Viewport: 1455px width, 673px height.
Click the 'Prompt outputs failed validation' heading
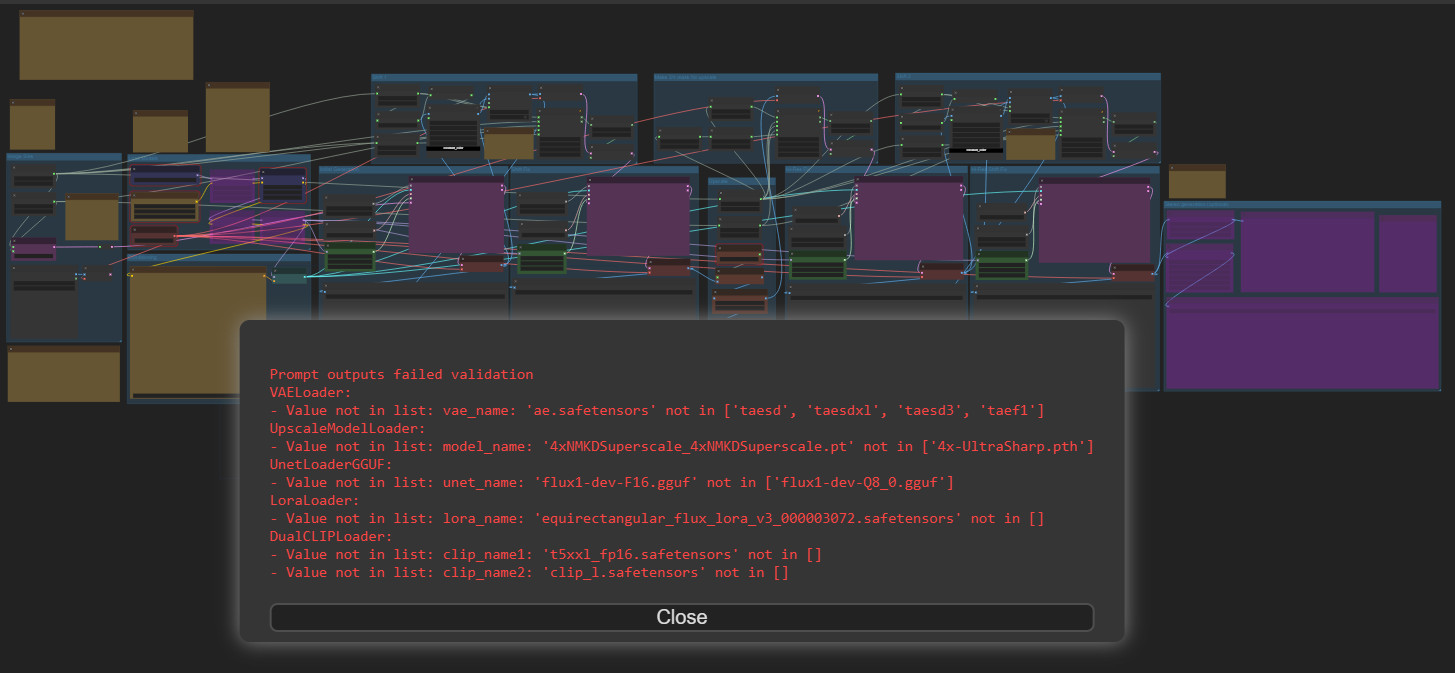click(x=401, y=374)
